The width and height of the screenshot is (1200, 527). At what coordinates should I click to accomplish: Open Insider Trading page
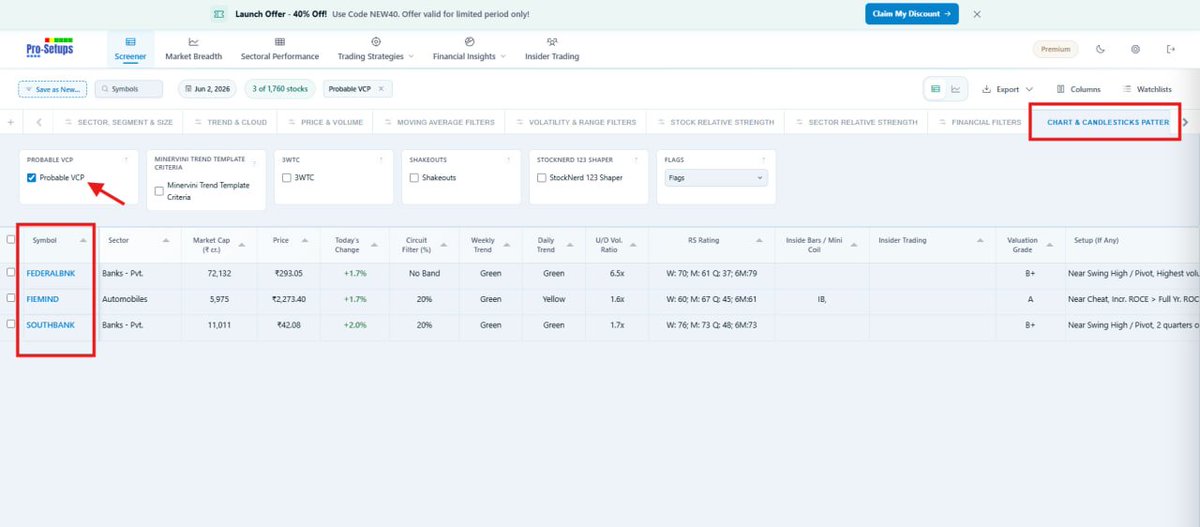click(x=552, y=49)
